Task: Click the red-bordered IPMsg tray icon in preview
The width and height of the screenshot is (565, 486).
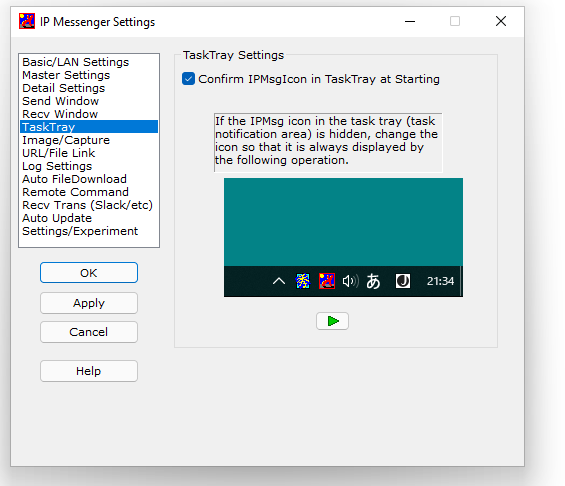Action: [327, 281]
